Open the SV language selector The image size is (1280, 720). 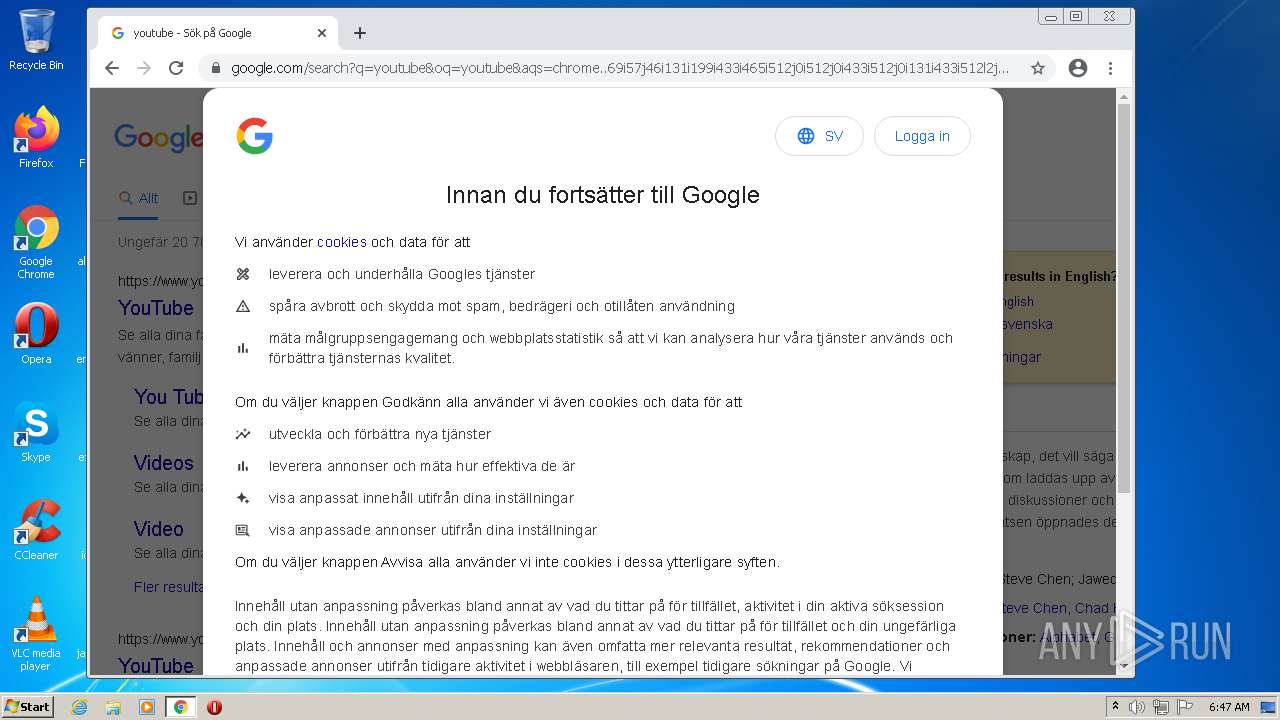coord(819,136)
